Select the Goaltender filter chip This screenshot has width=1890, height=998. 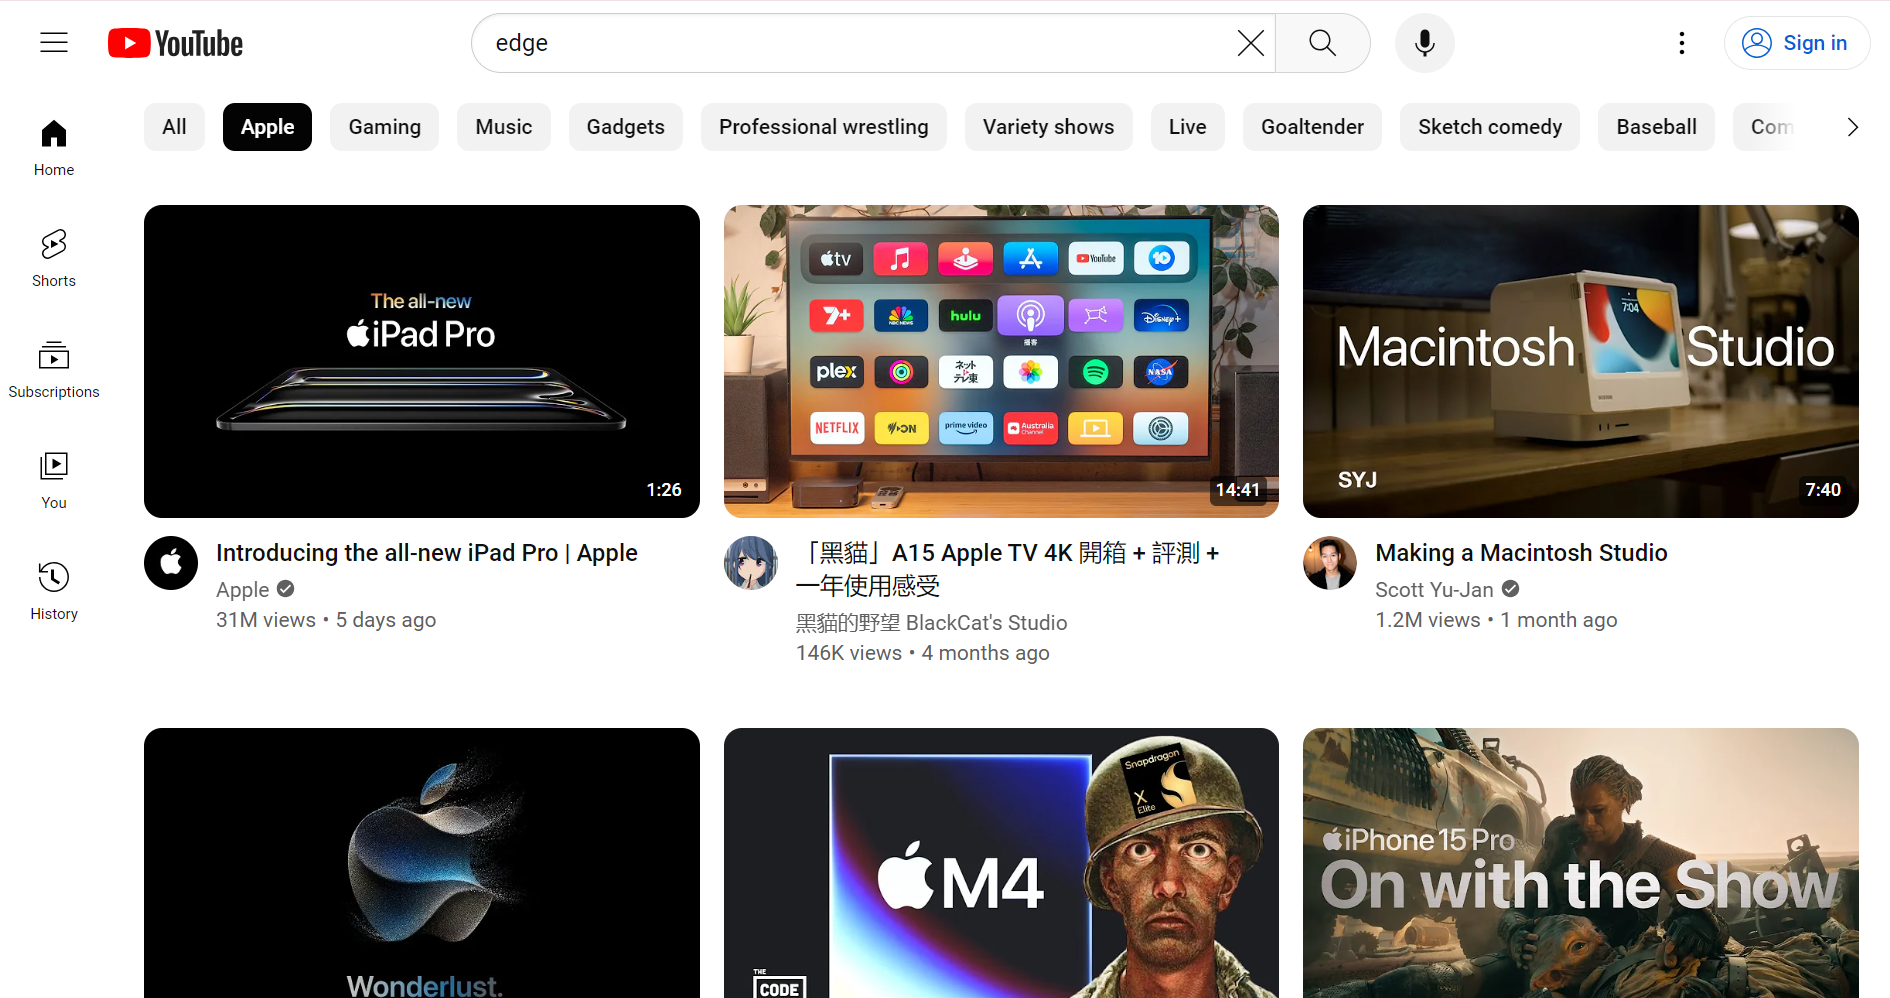tap(1312, 127)
